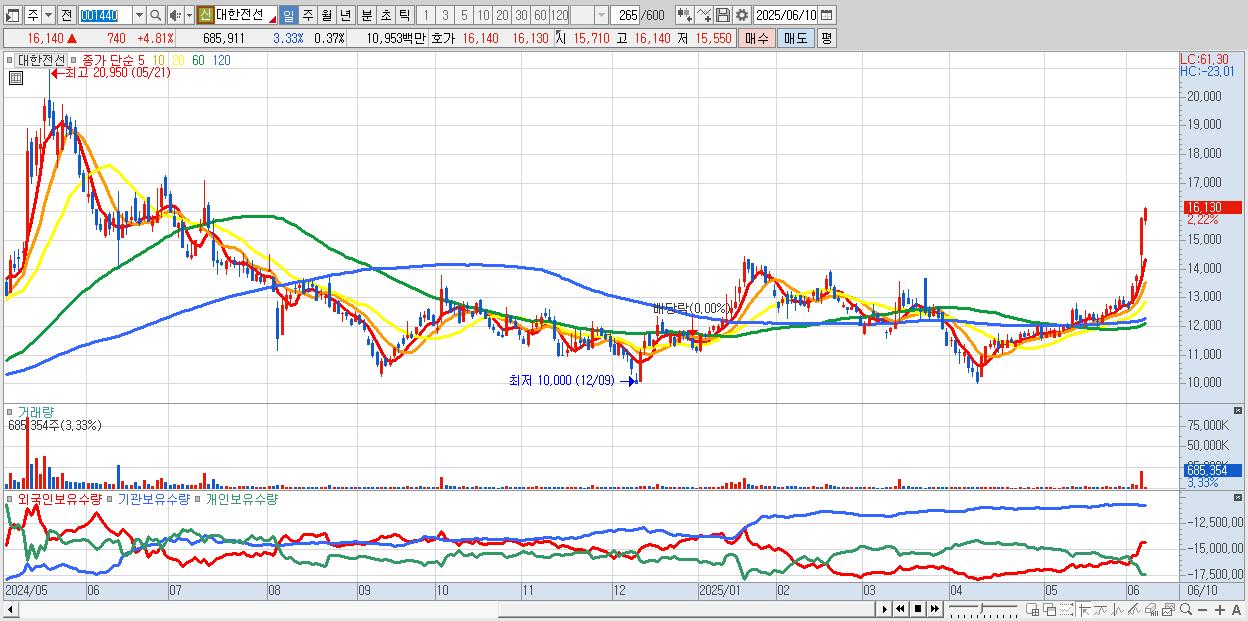Select the 년 yearly period
Viewport: 1248px width, 621px height.
345,15
